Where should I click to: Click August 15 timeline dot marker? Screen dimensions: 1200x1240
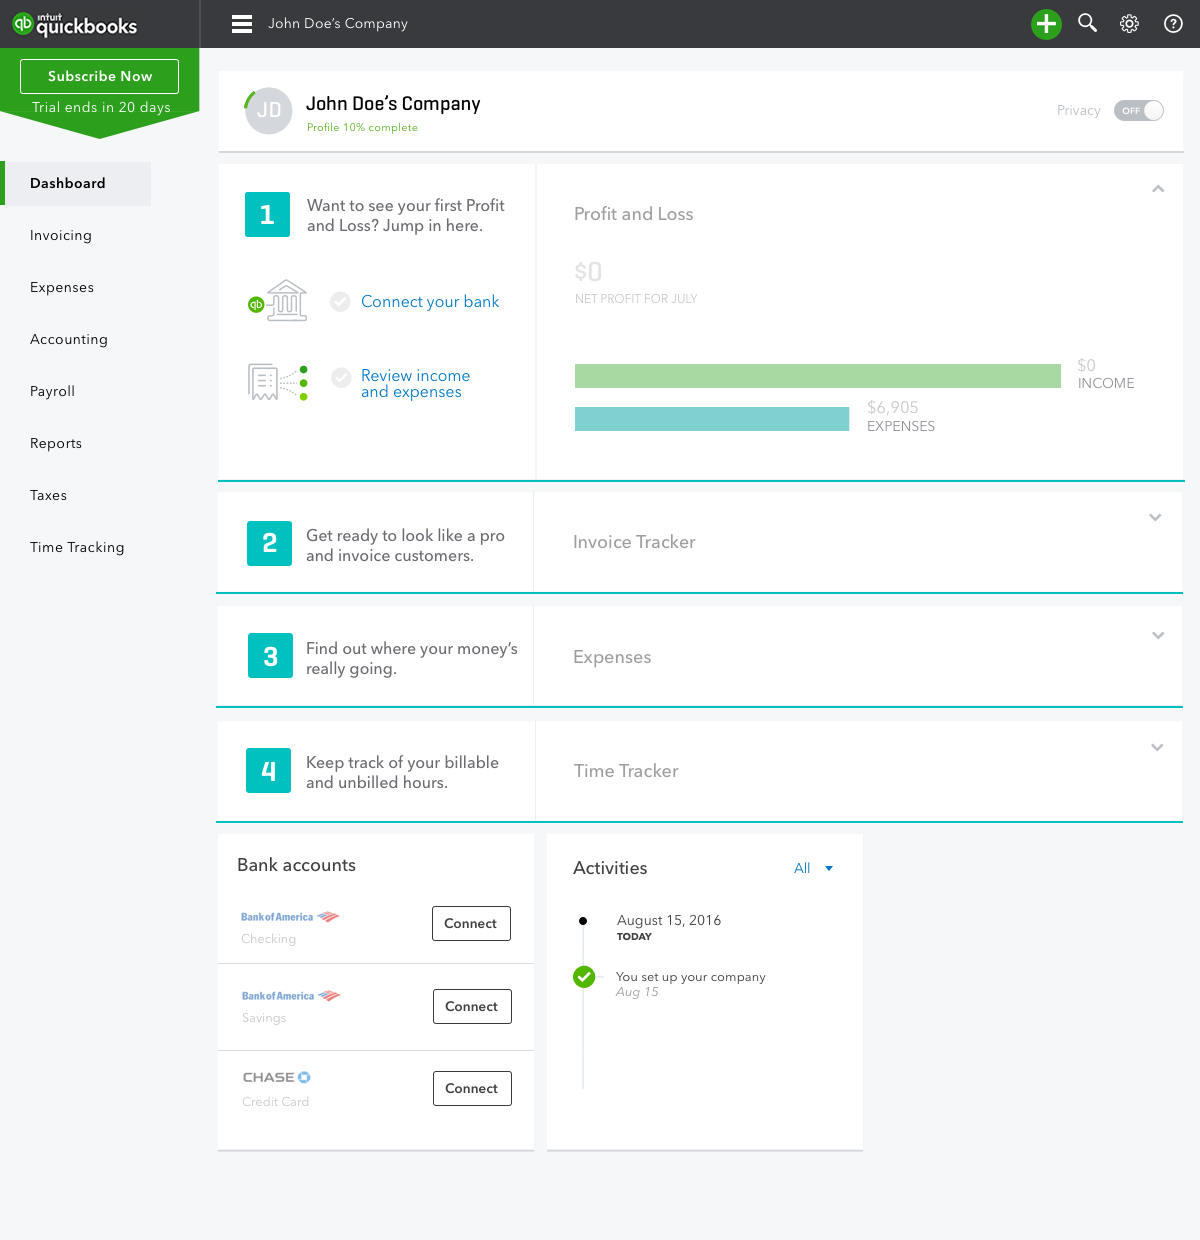point(583,921)
